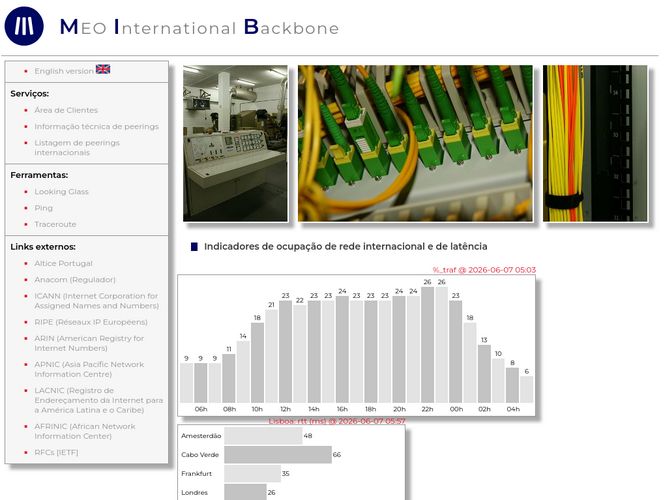Viewport: 668px width, 500px height.
Task: Click the green fiber connectors photo
Action: [415, 143]
